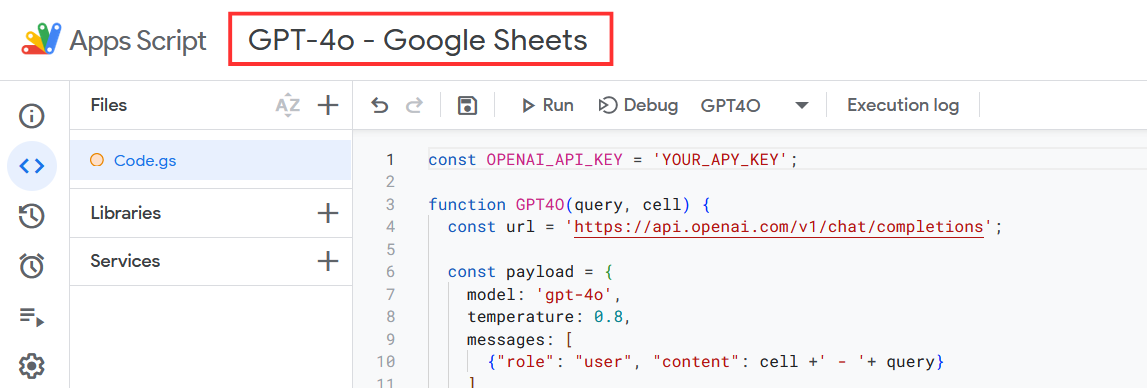This screenshot has width=1147, height=388.
Task: Rename project title GPT-4o - Google Sheets
Action: pyautogui.click(x=418, y=40)
